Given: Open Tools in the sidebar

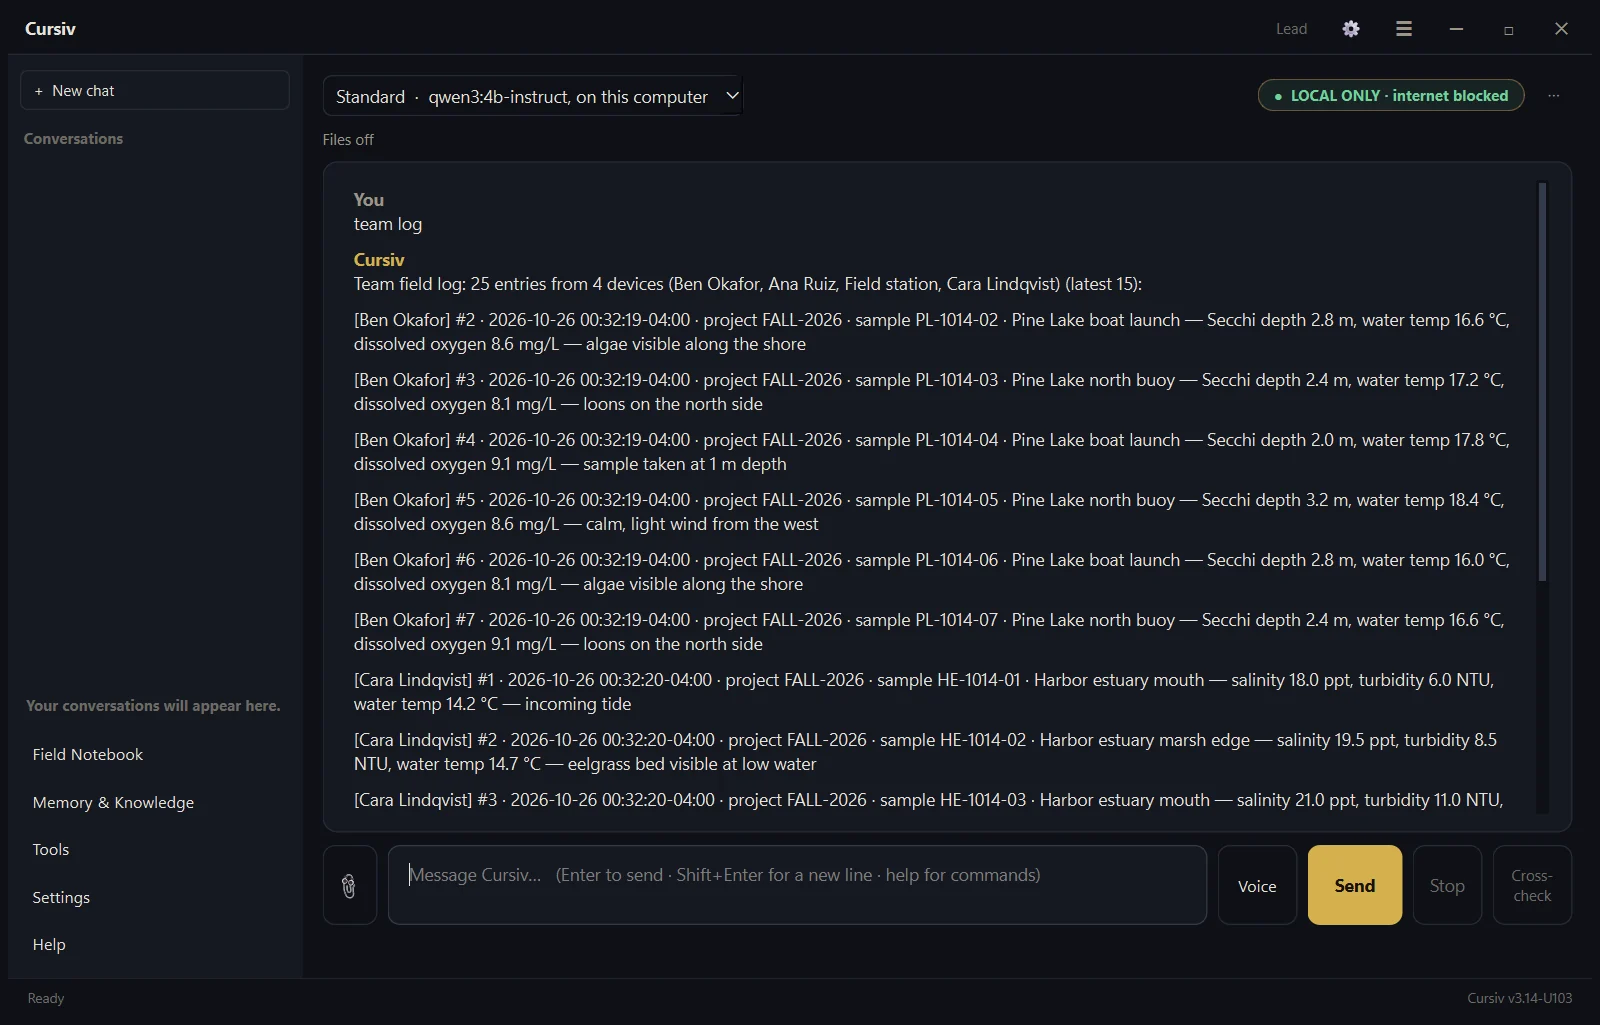Looking at the screenshot, I should (51, 849).
